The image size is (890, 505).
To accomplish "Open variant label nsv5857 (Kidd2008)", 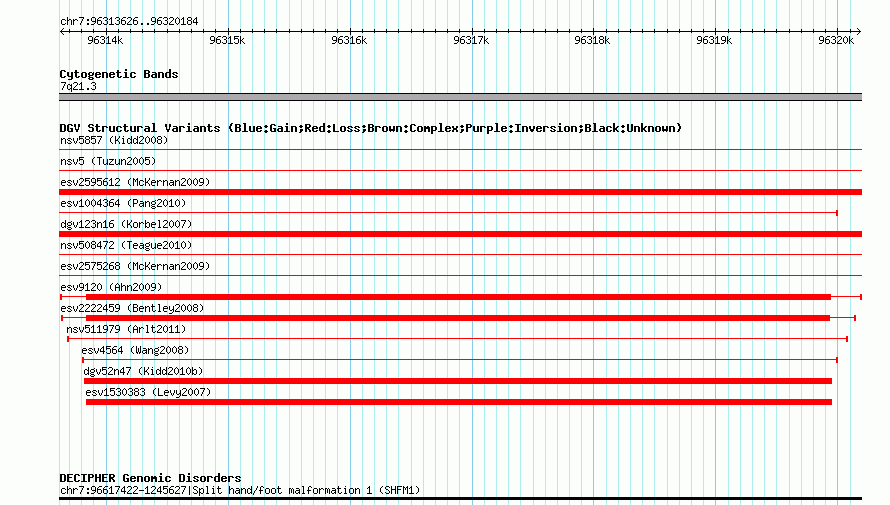I will coord(114,140).
